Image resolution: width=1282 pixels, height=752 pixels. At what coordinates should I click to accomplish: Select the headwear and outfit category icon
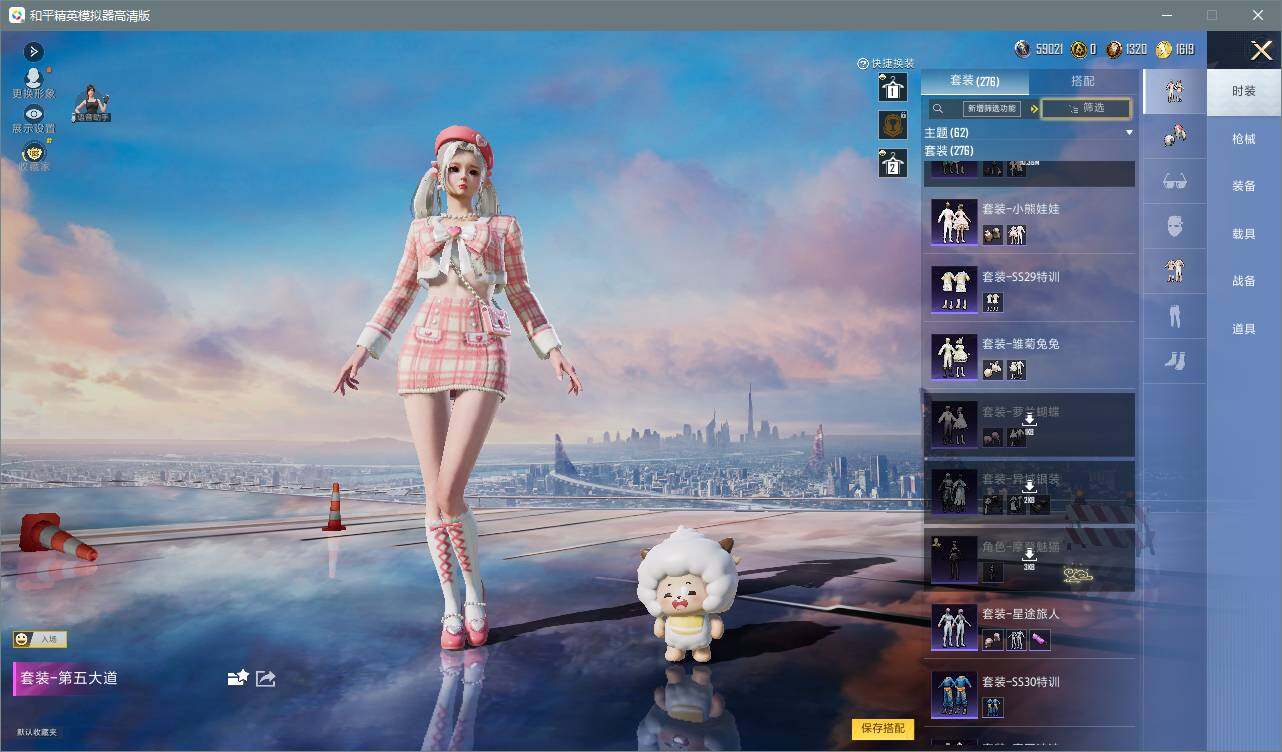coord(1175,136)
